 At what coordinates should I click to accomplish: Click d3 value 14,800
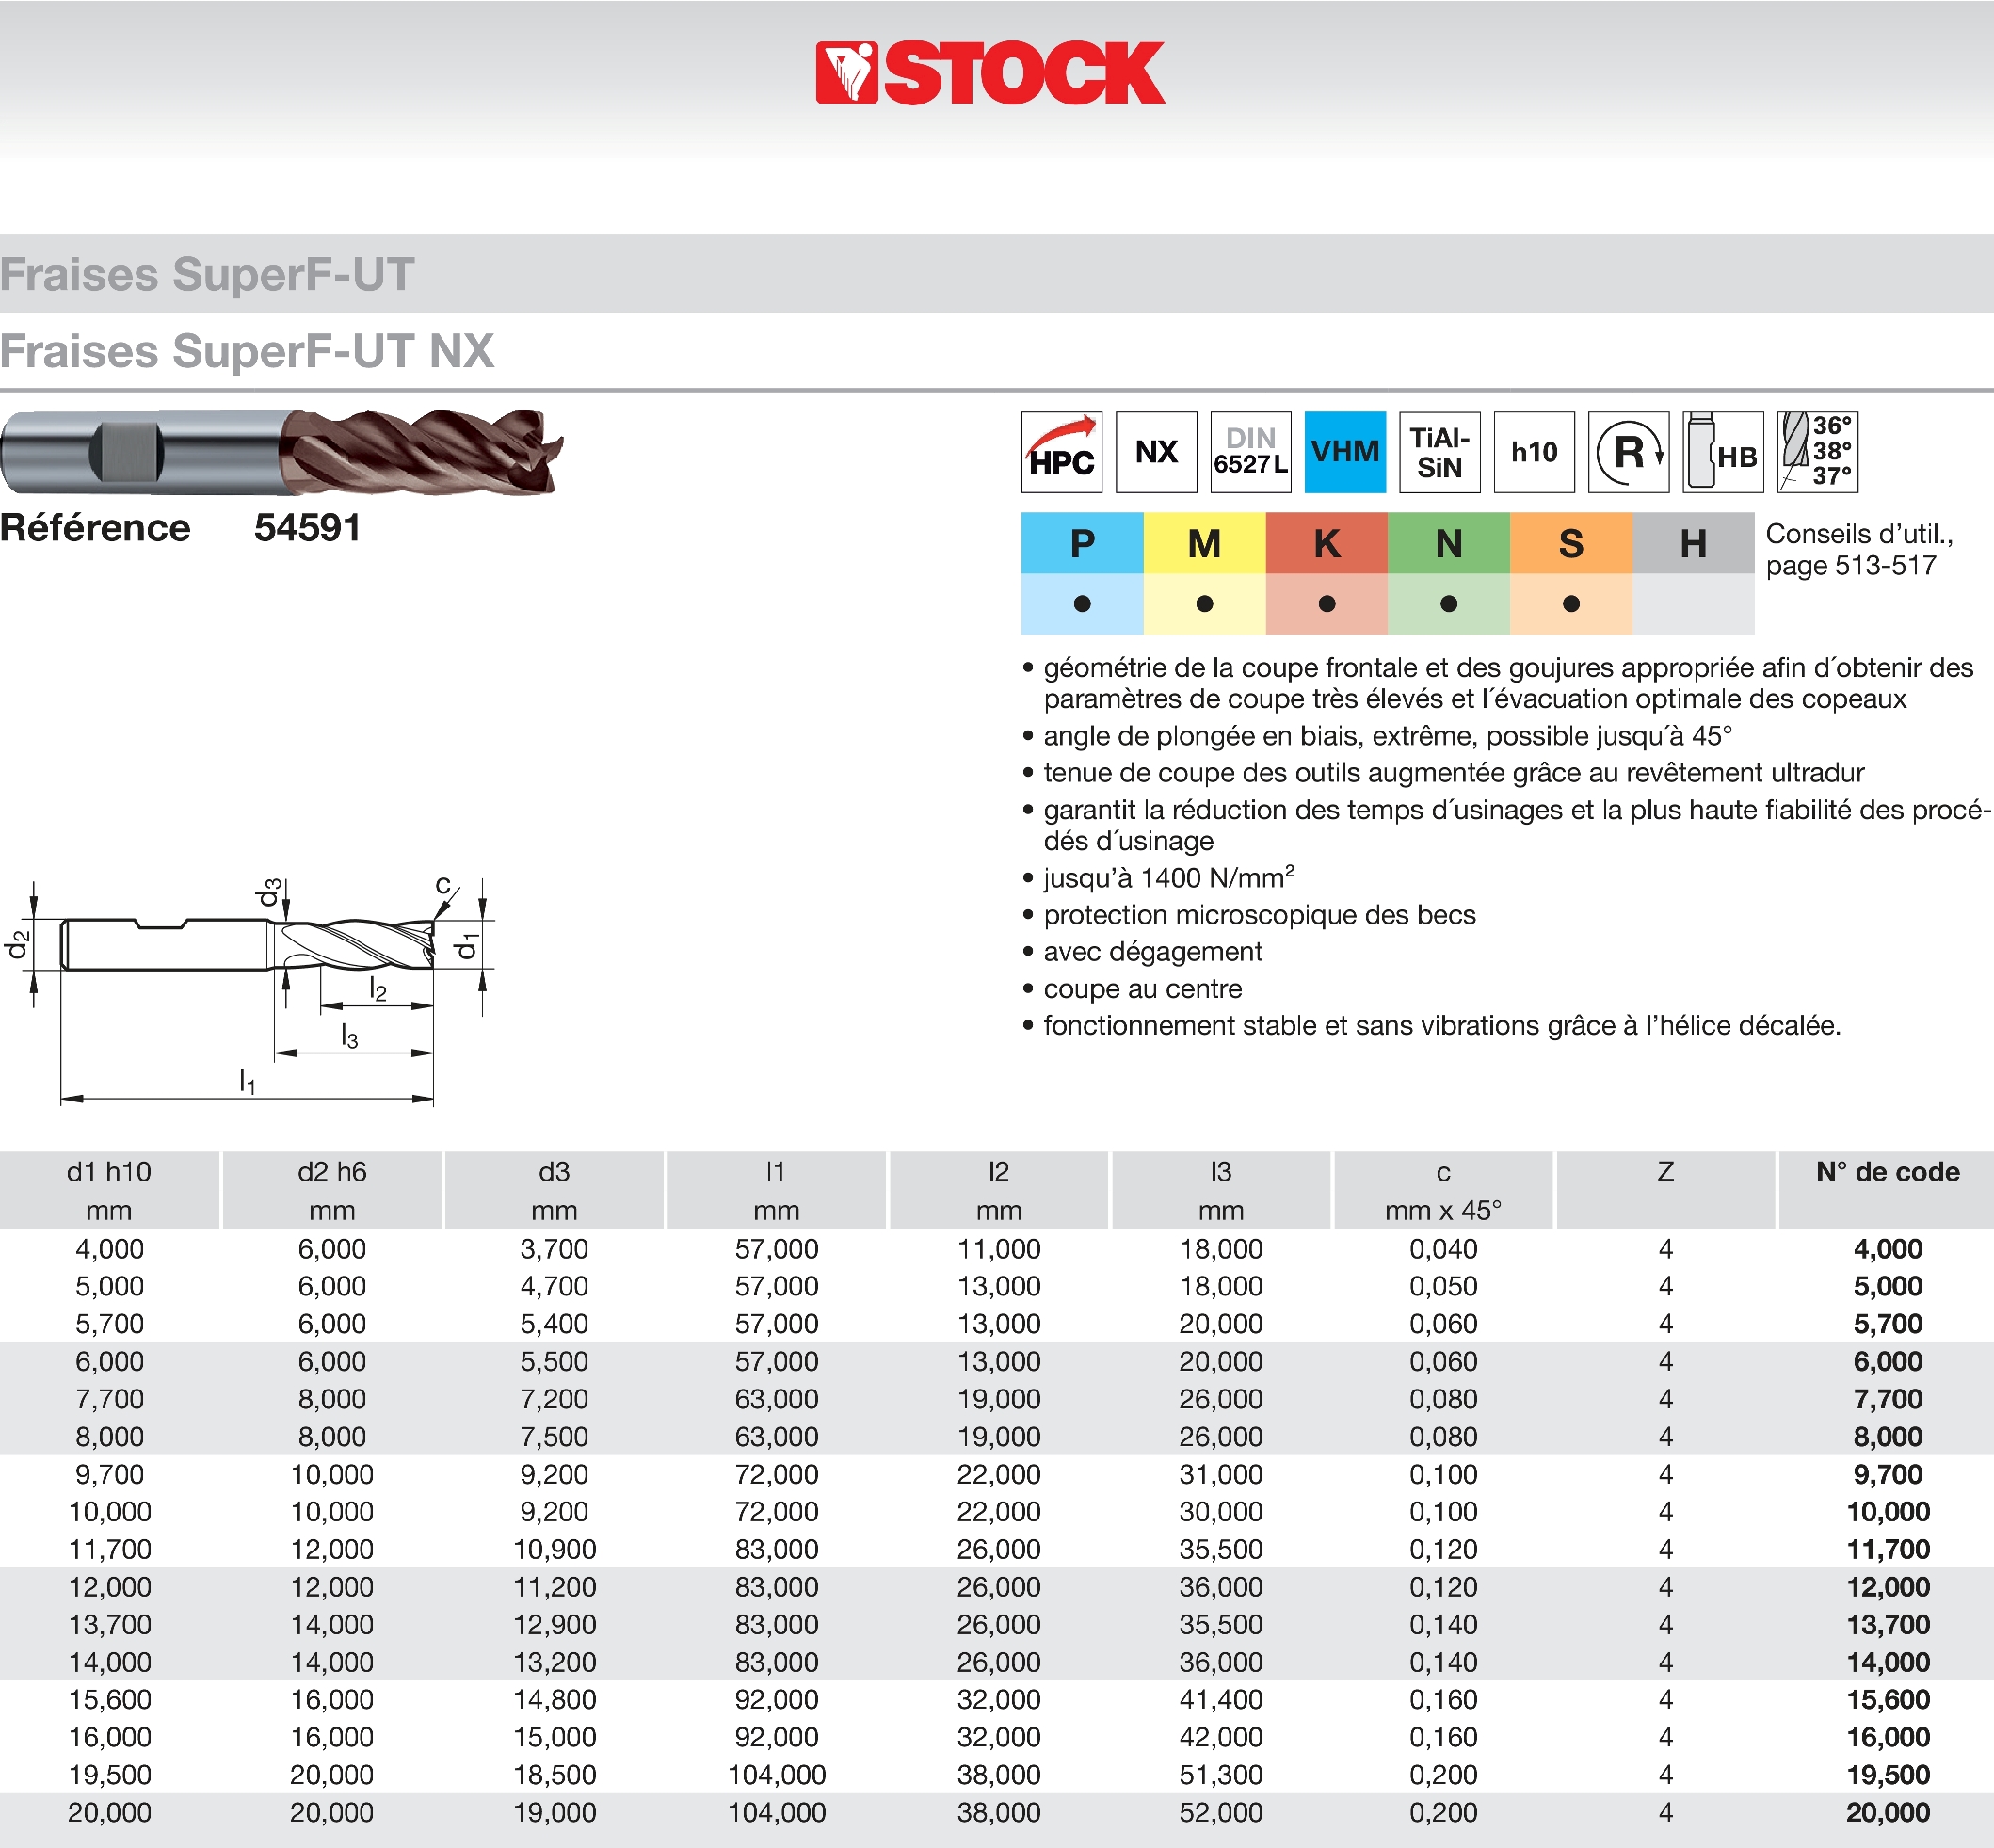click(554, 1700)
